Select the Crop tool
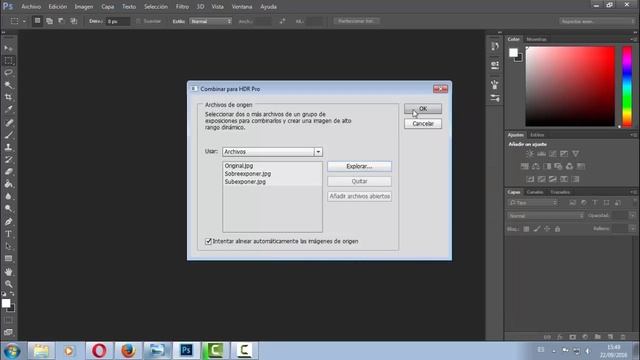The width and height of the screenshot is (640, 360). point(8,97)
